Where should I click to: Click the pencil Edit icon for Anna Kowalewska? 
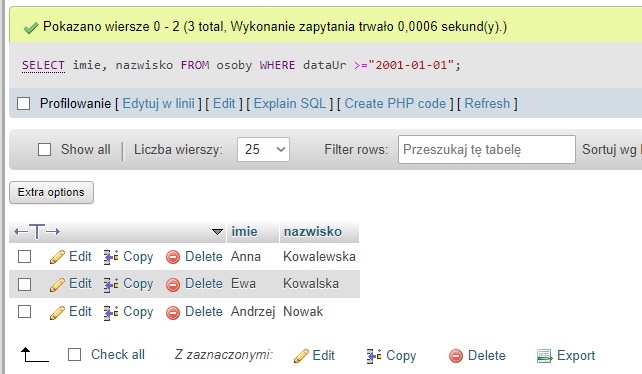point(57,257)
